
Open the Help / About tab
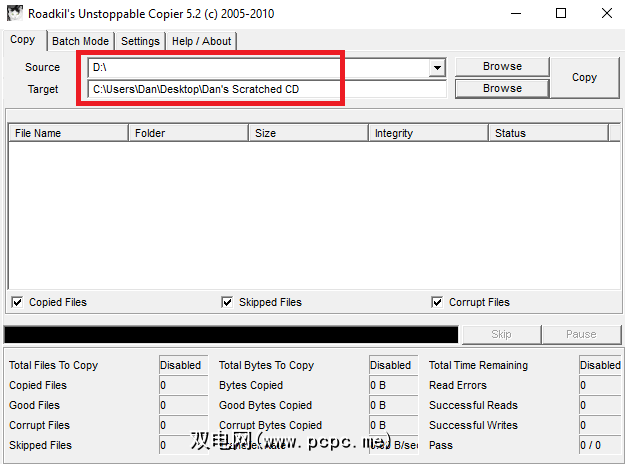pos(201,41)
